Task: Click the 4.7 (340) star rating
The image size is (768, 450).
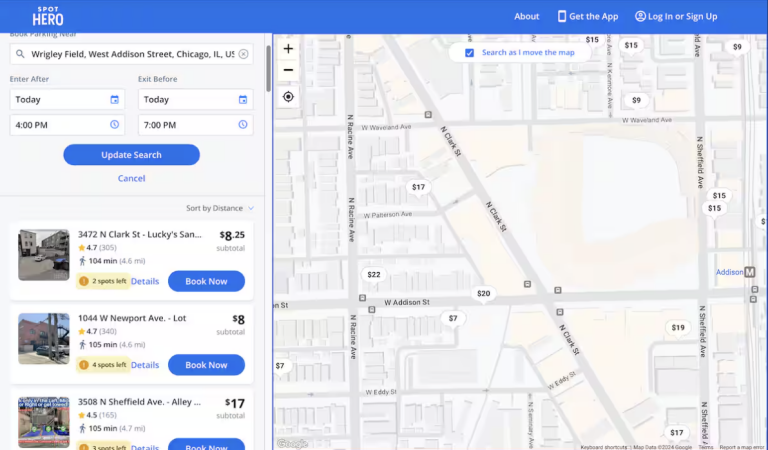Action: 97,332
